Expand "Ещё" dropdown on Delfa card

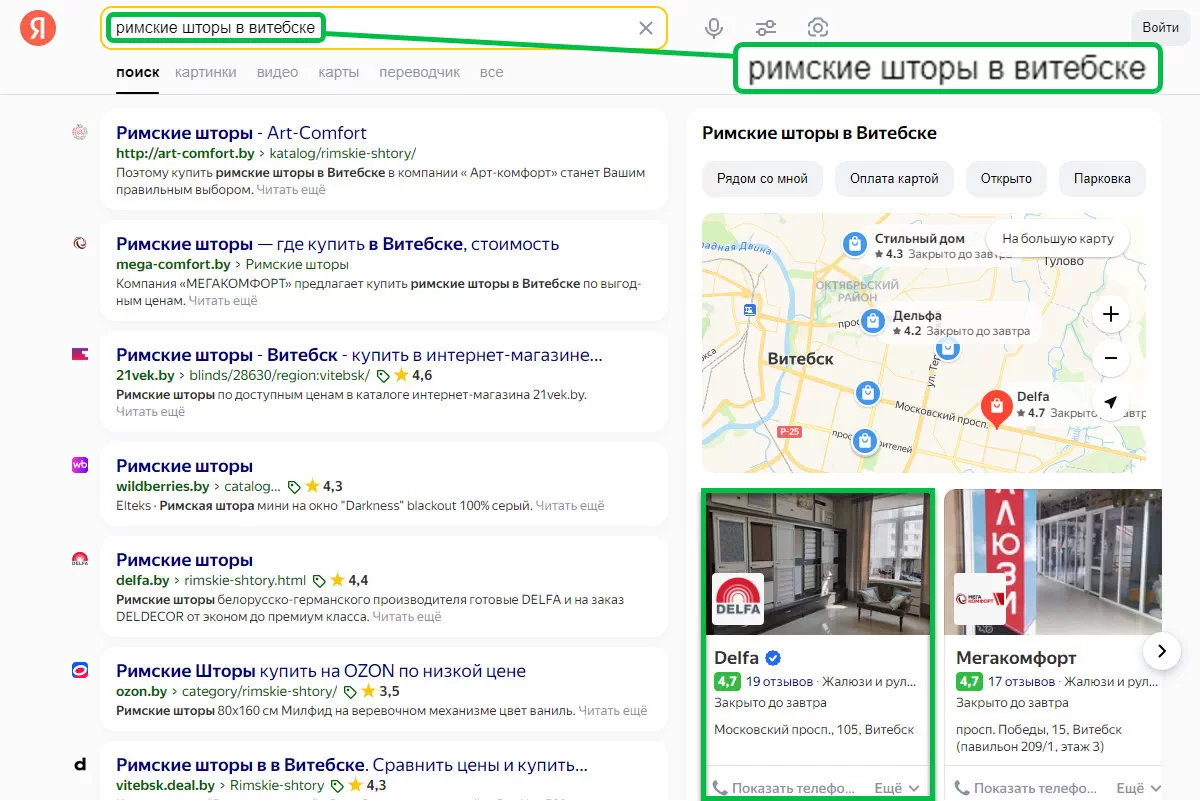click(x=896, y=788)
